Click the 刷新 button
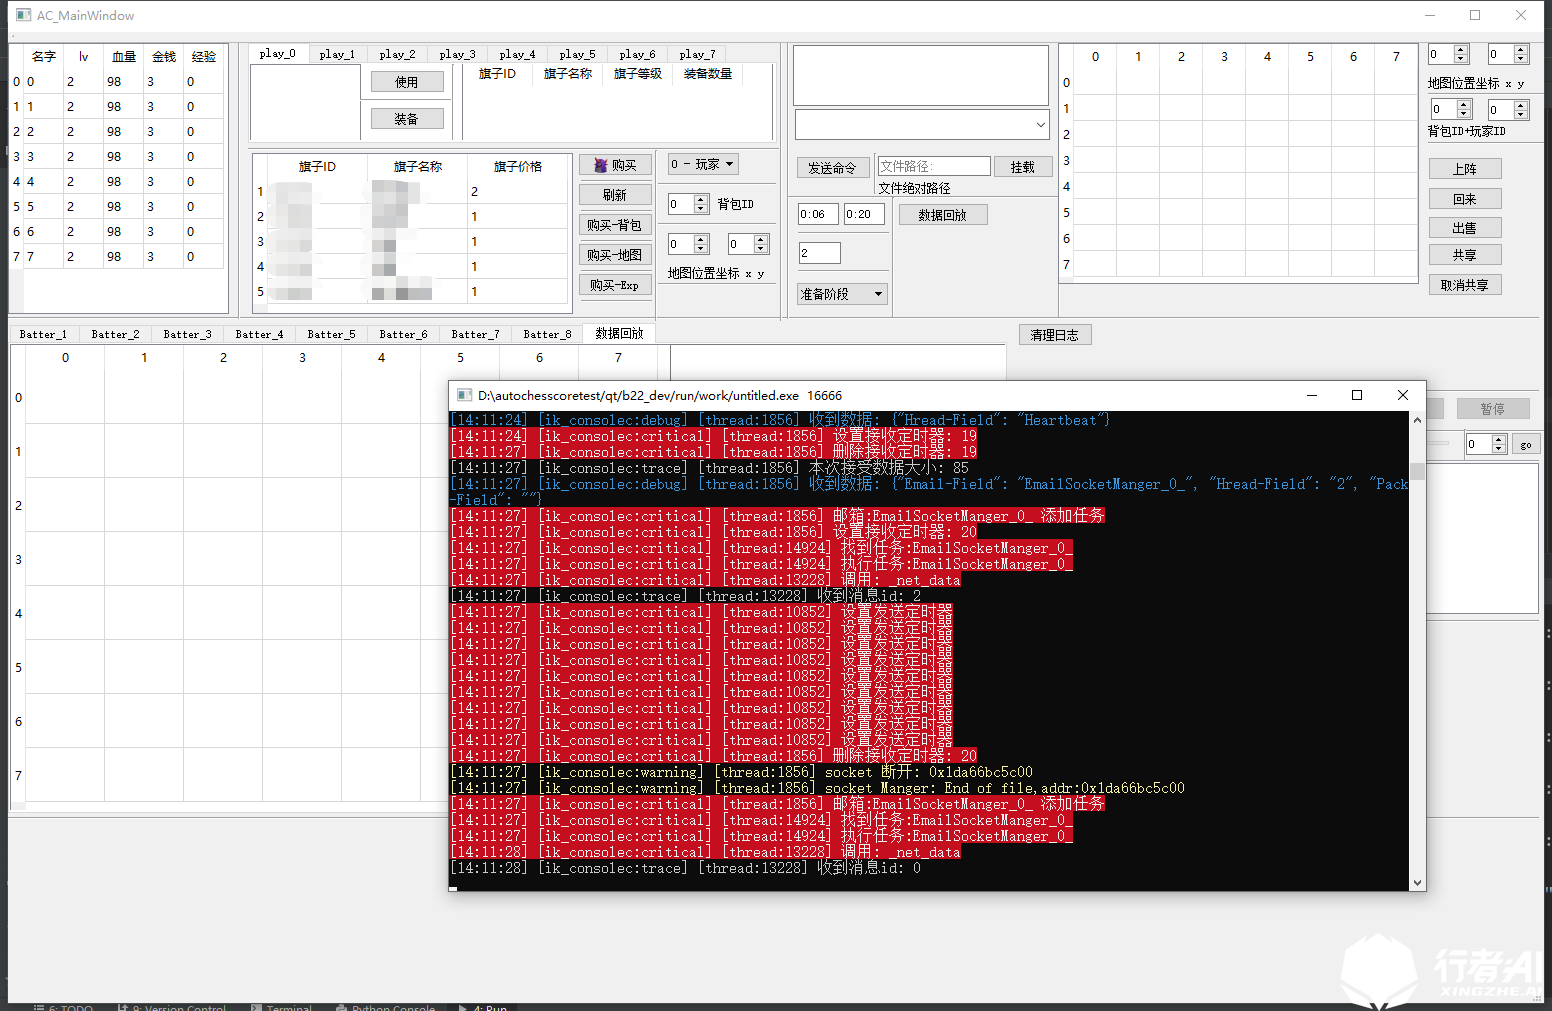This screenshot has height=1011, width=1552. [615, 195]
